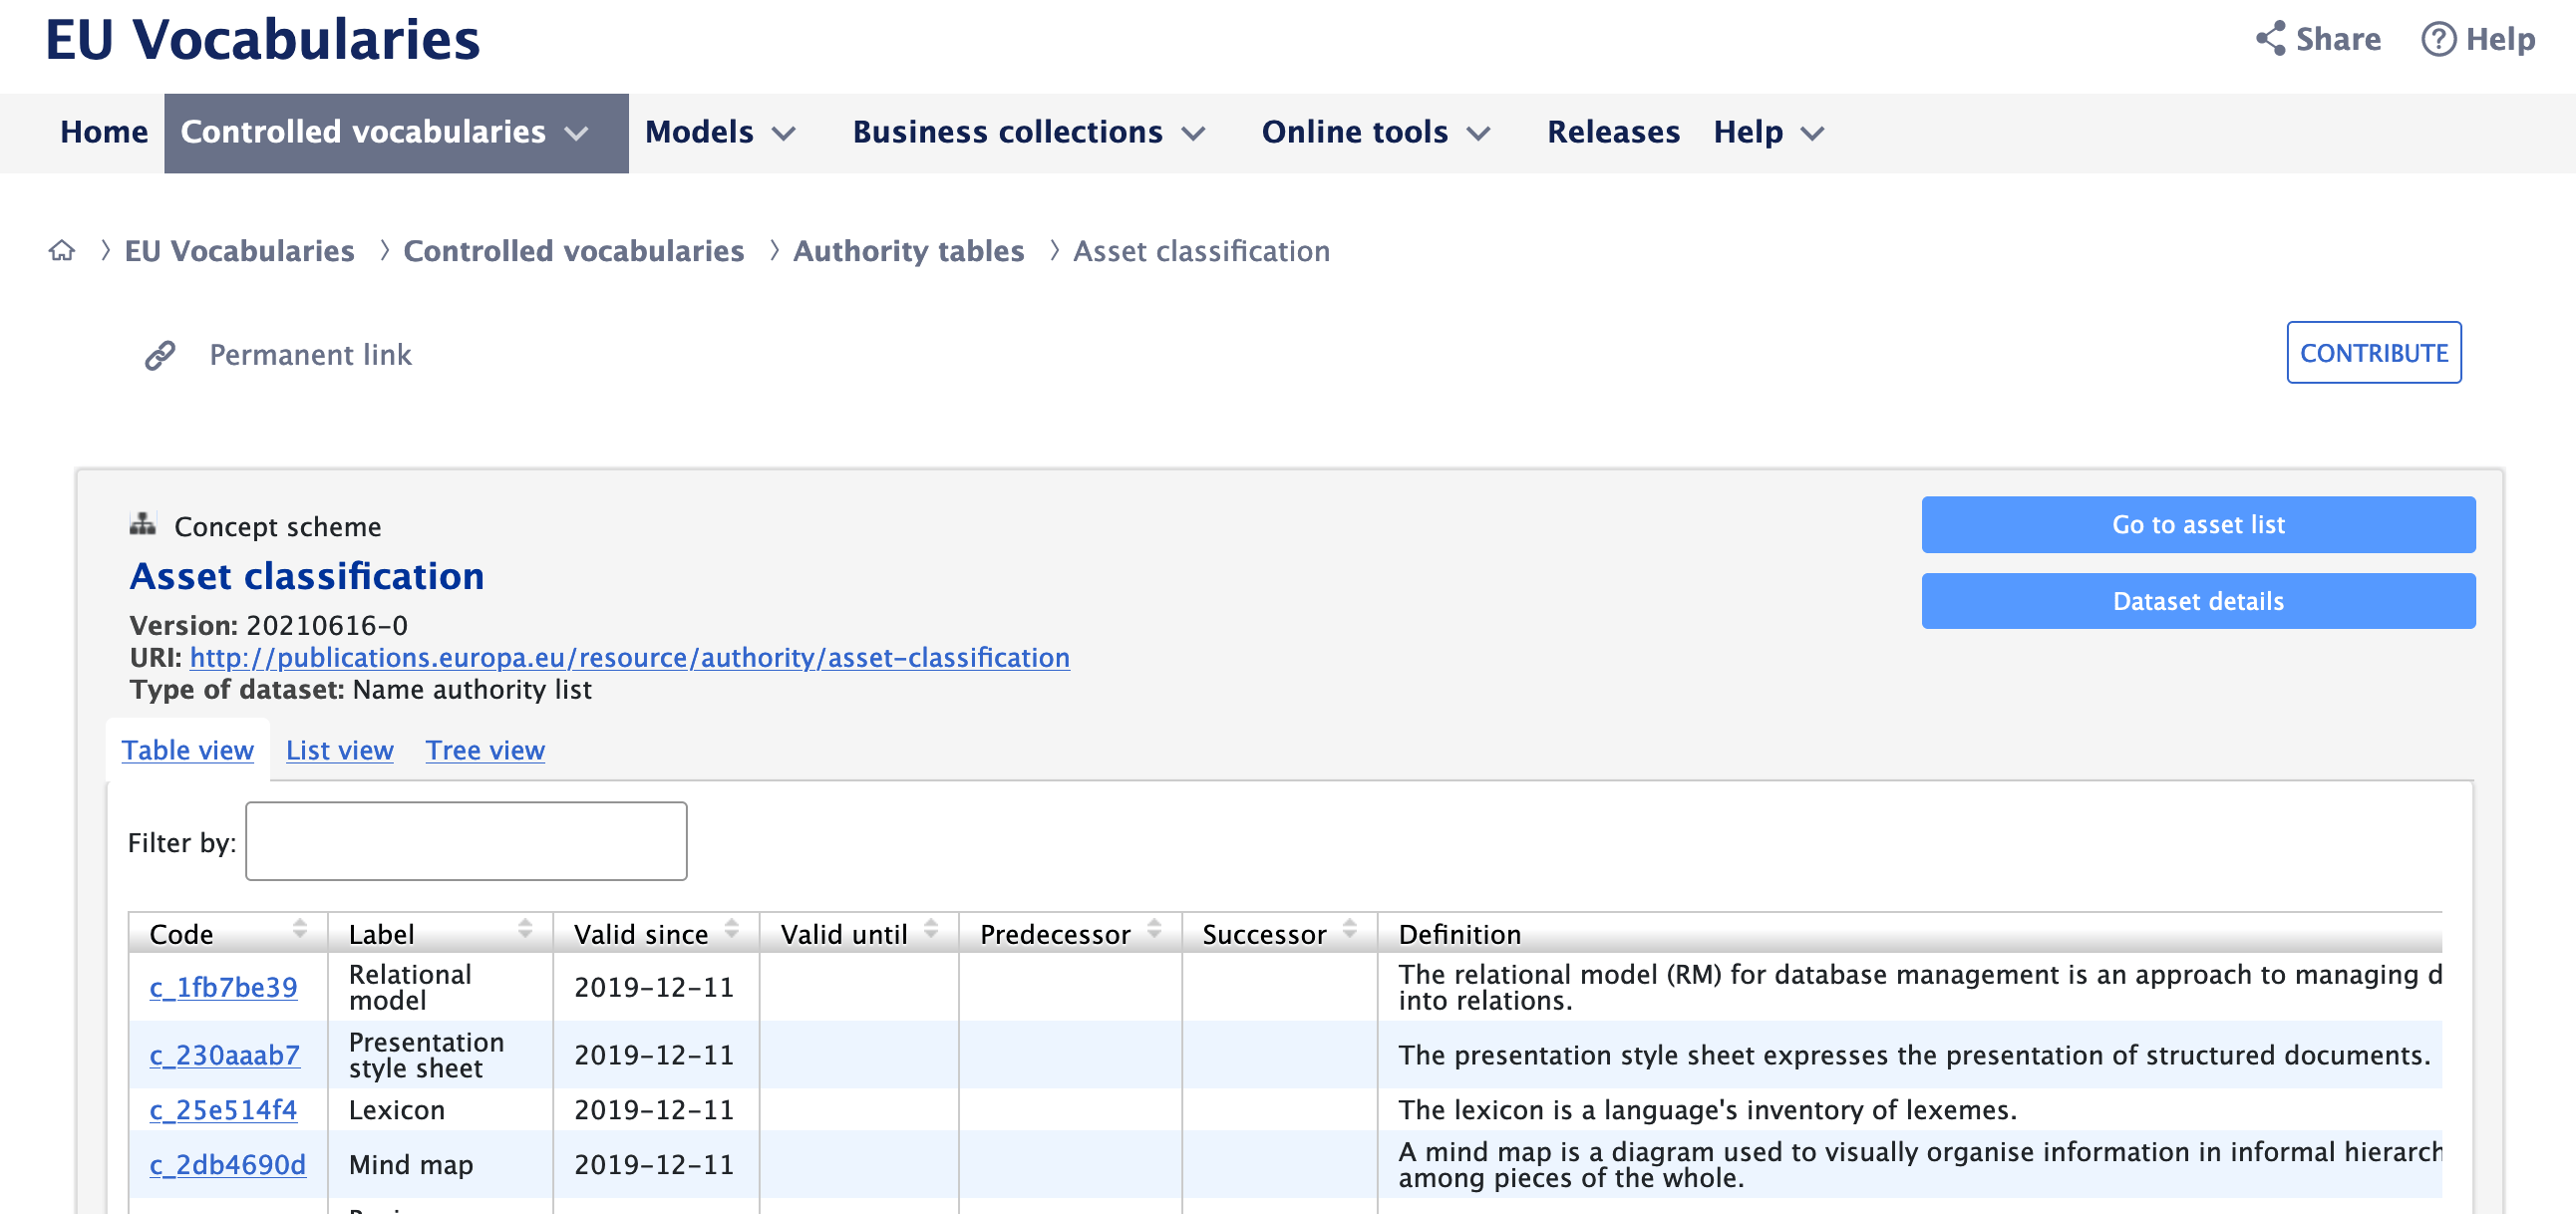This screenshot has width=2576, height=1214.
Task: Sort by Valid until column arrows
Action: coord(931,929)
